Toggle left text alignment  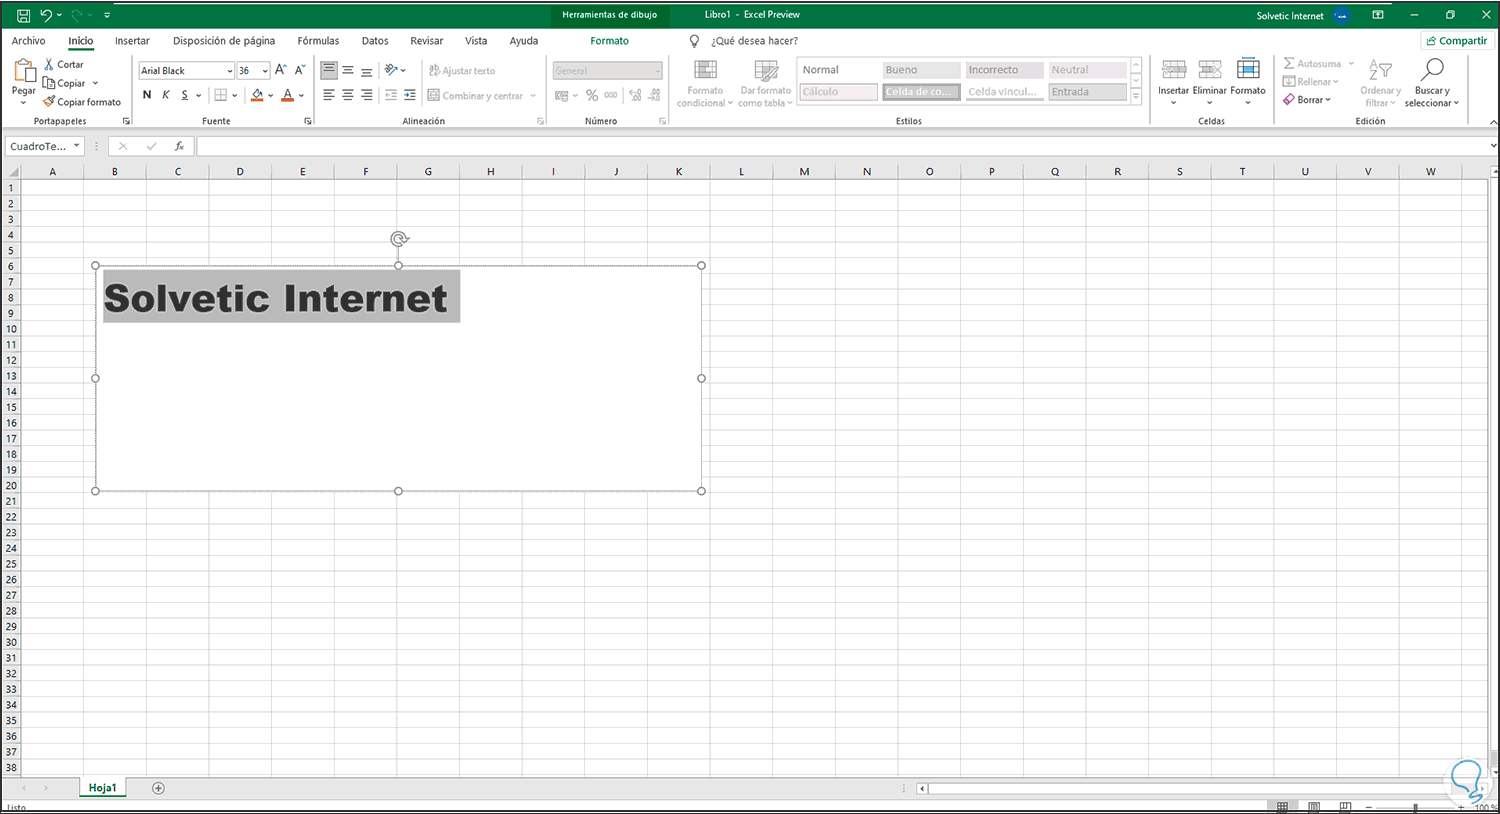pyautogui.click(x=329, y=95)
